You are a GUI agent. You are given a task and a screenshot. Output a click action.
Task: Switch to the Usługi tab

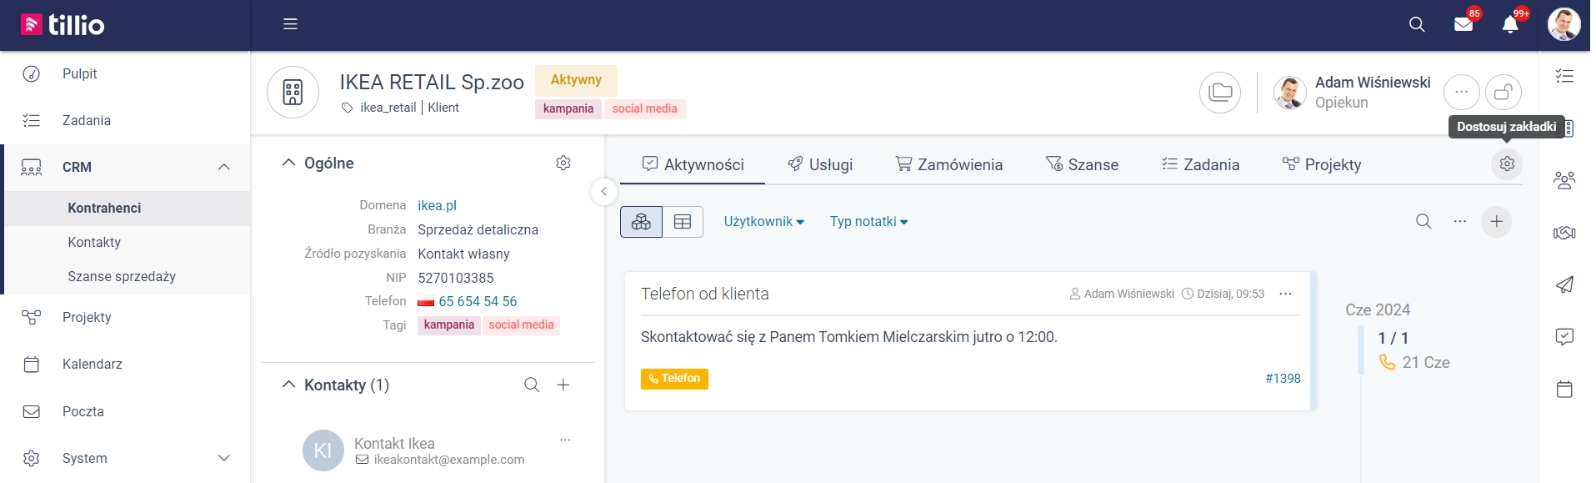(820, 165)
